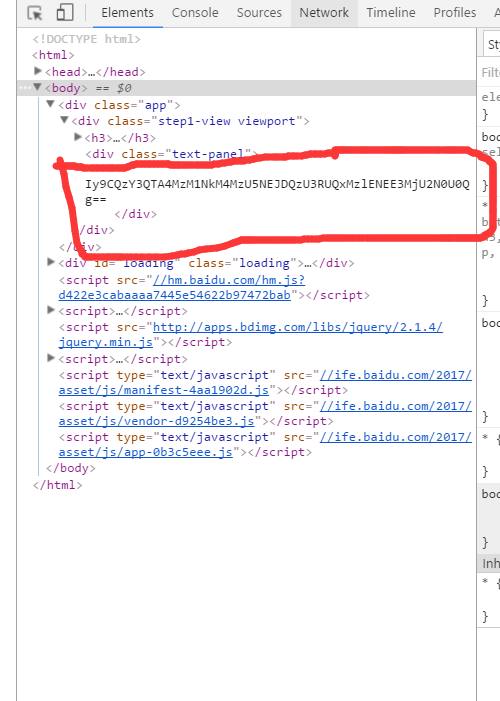The width and height of the screenshot is (500, 701).
Task: Select the body == $0 row
Action: (x=246, y=88)
